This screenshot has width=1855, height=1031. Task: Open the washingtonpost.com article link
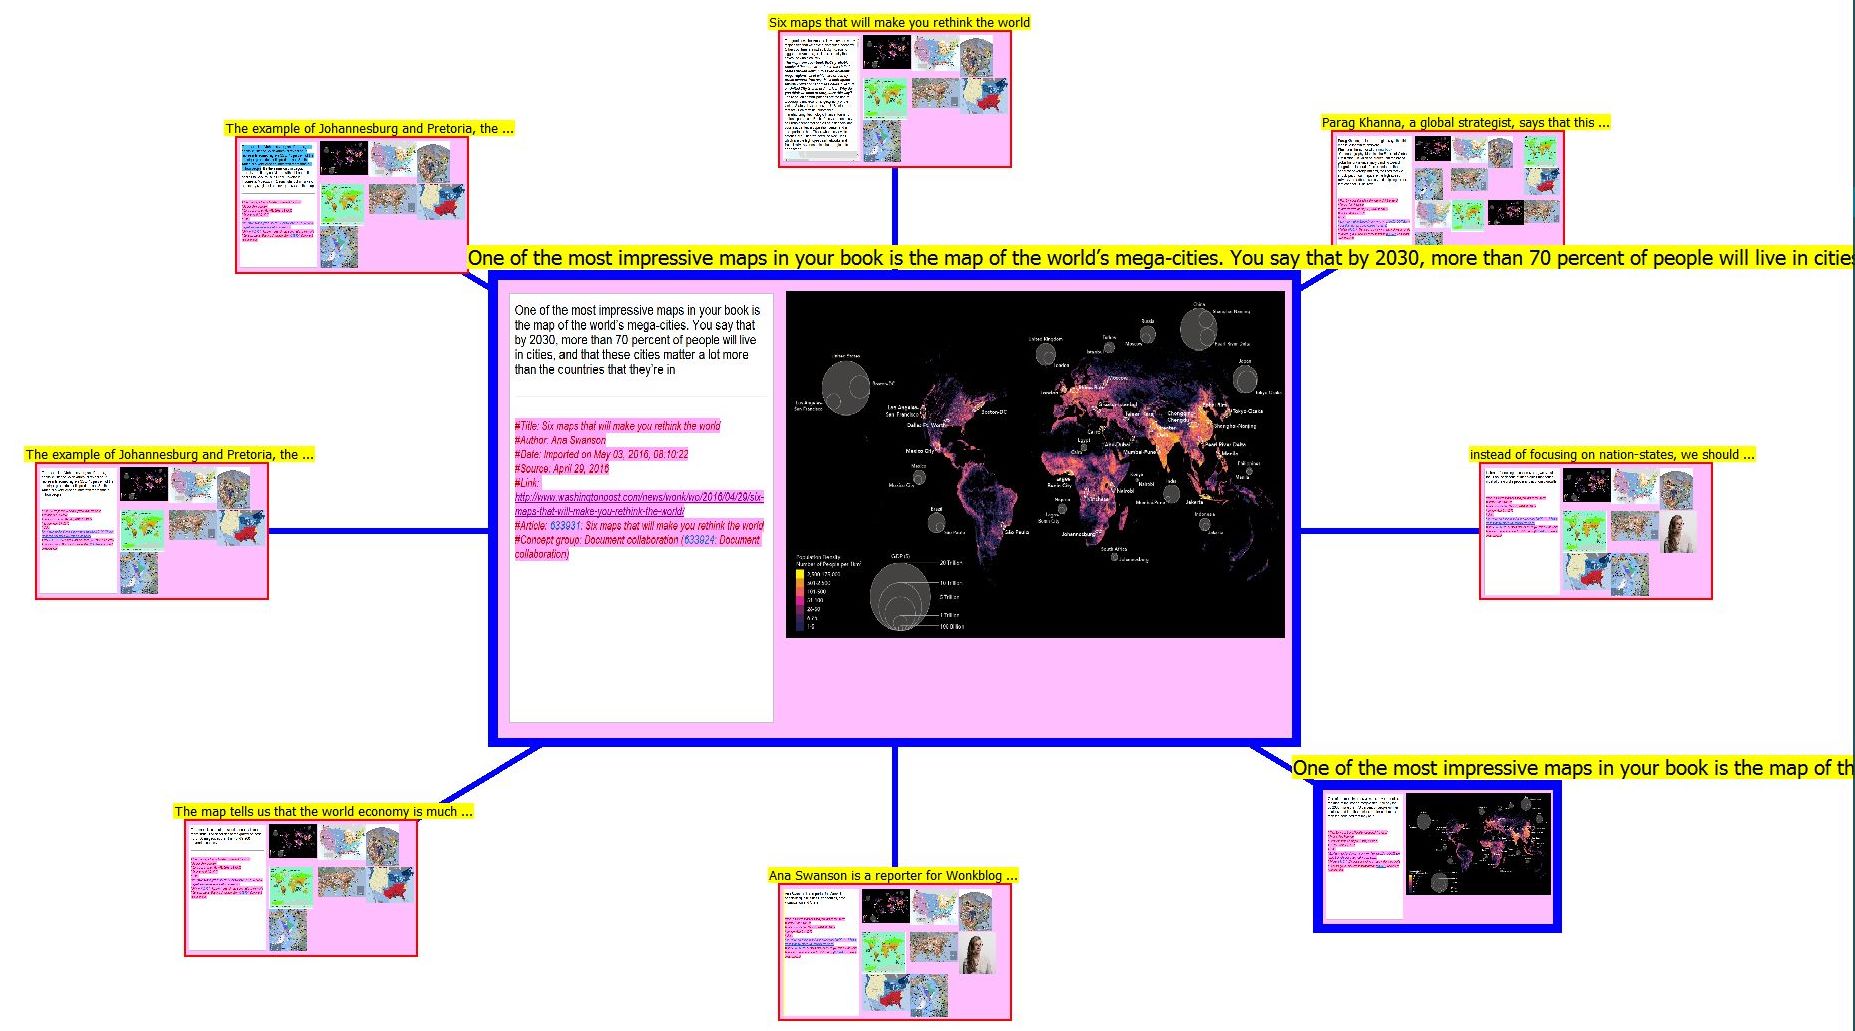(x=639, y=504)
